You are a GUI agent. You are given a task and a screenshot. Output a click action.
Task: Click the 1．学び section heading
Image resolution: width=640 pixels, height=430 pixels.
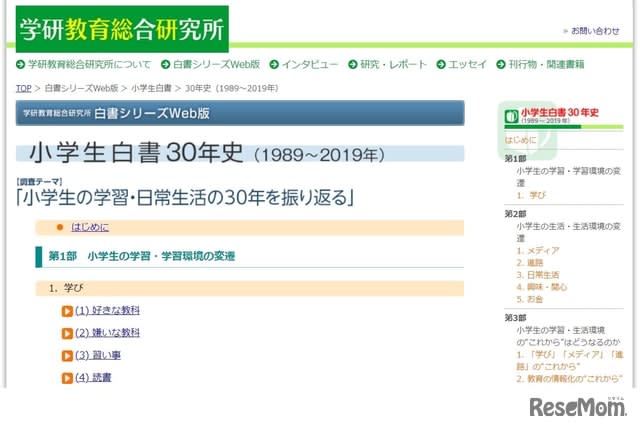click(249, 288)
